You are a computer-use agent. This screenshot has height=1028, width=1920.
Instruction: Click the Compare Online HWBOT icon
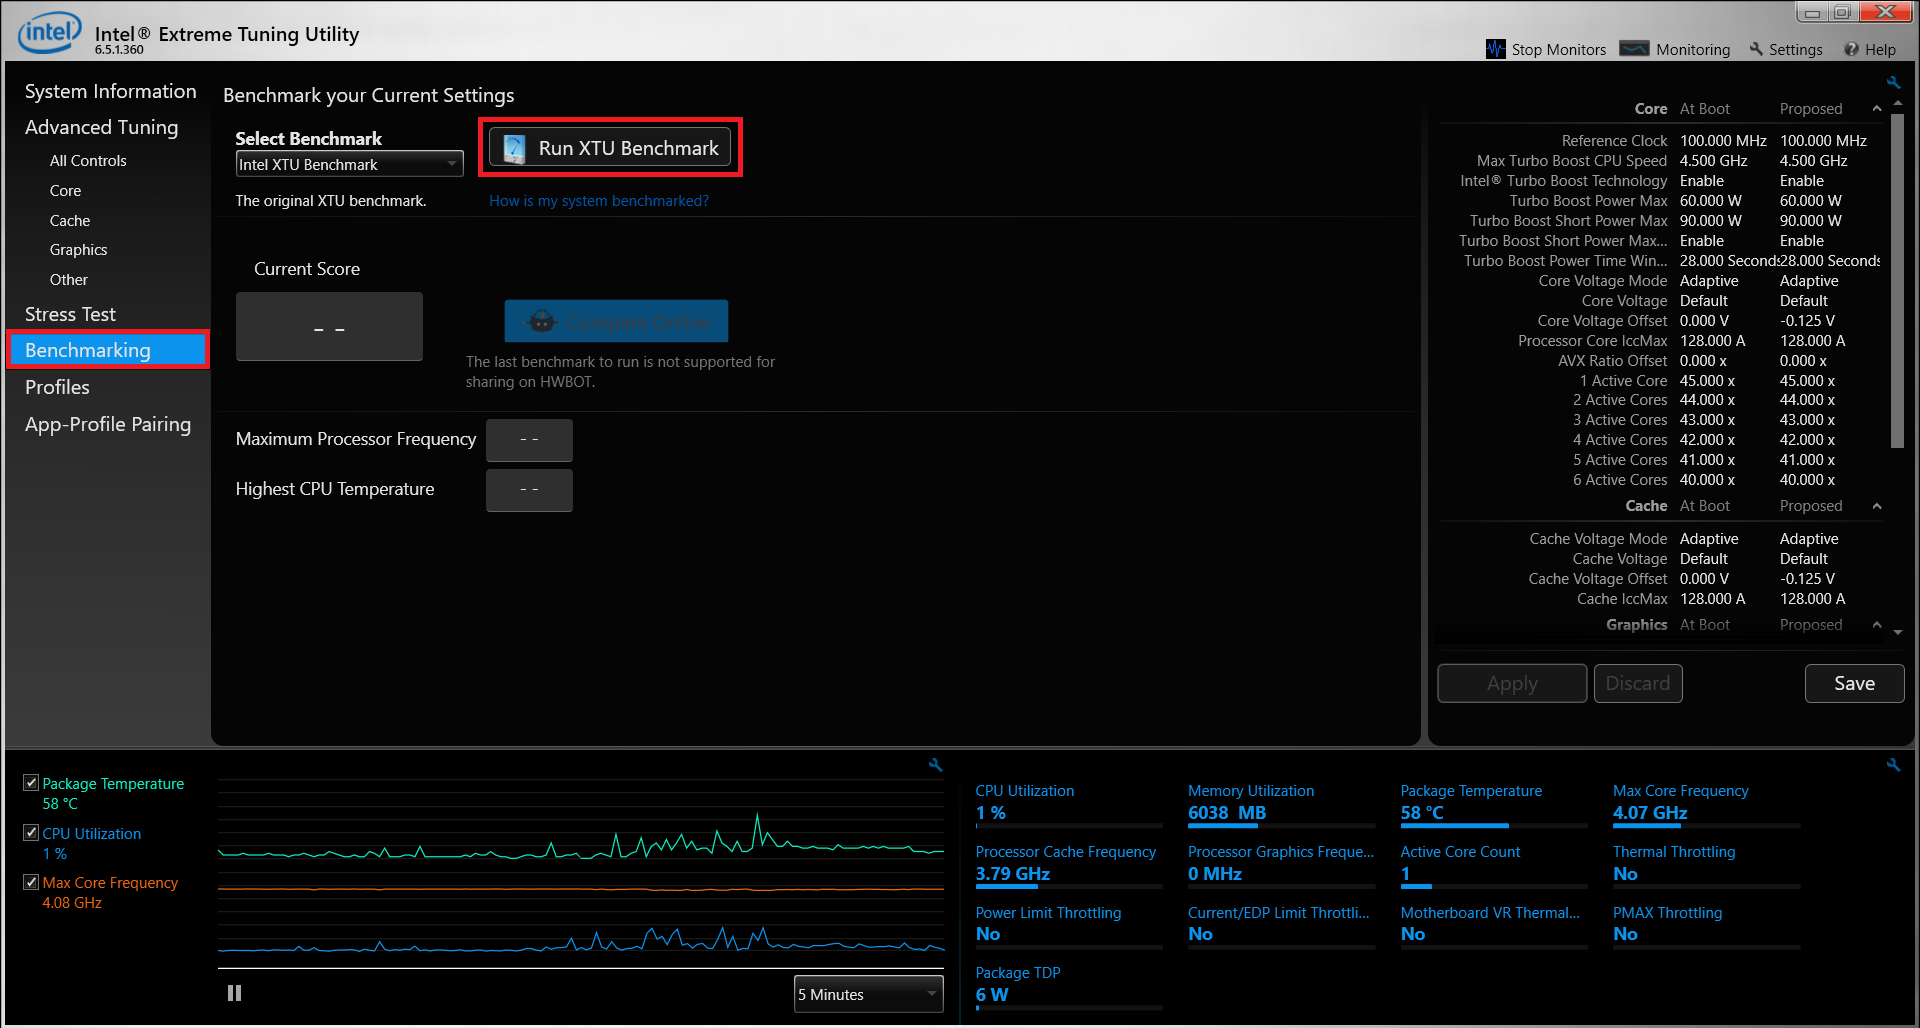pos(541,322)
